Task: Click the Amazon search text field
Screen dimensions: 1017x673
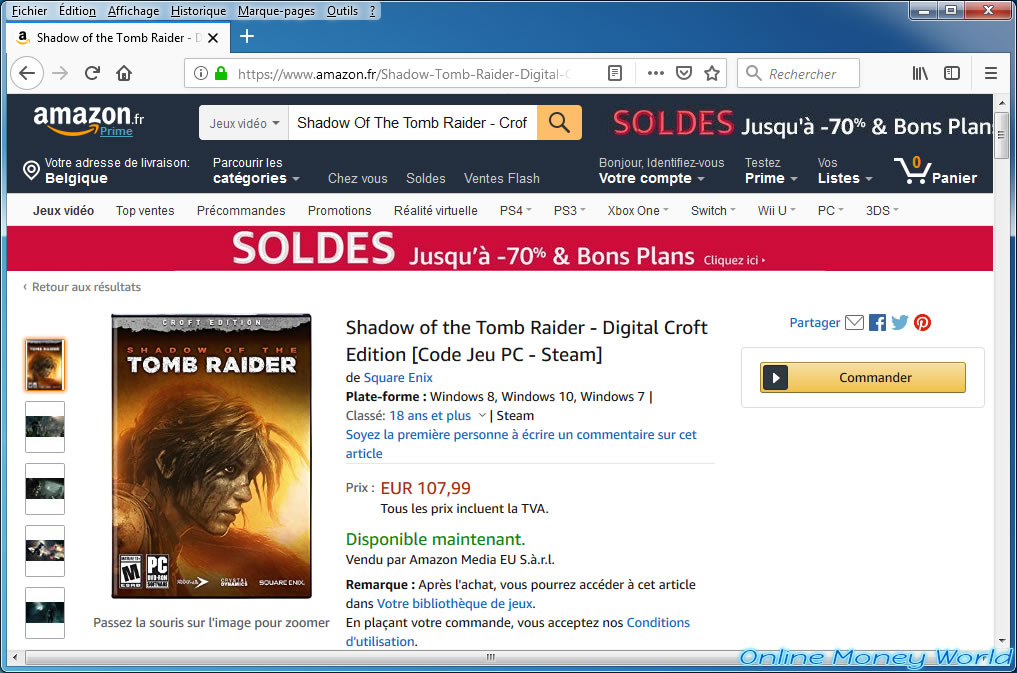Action: click(x=413, y=123)
